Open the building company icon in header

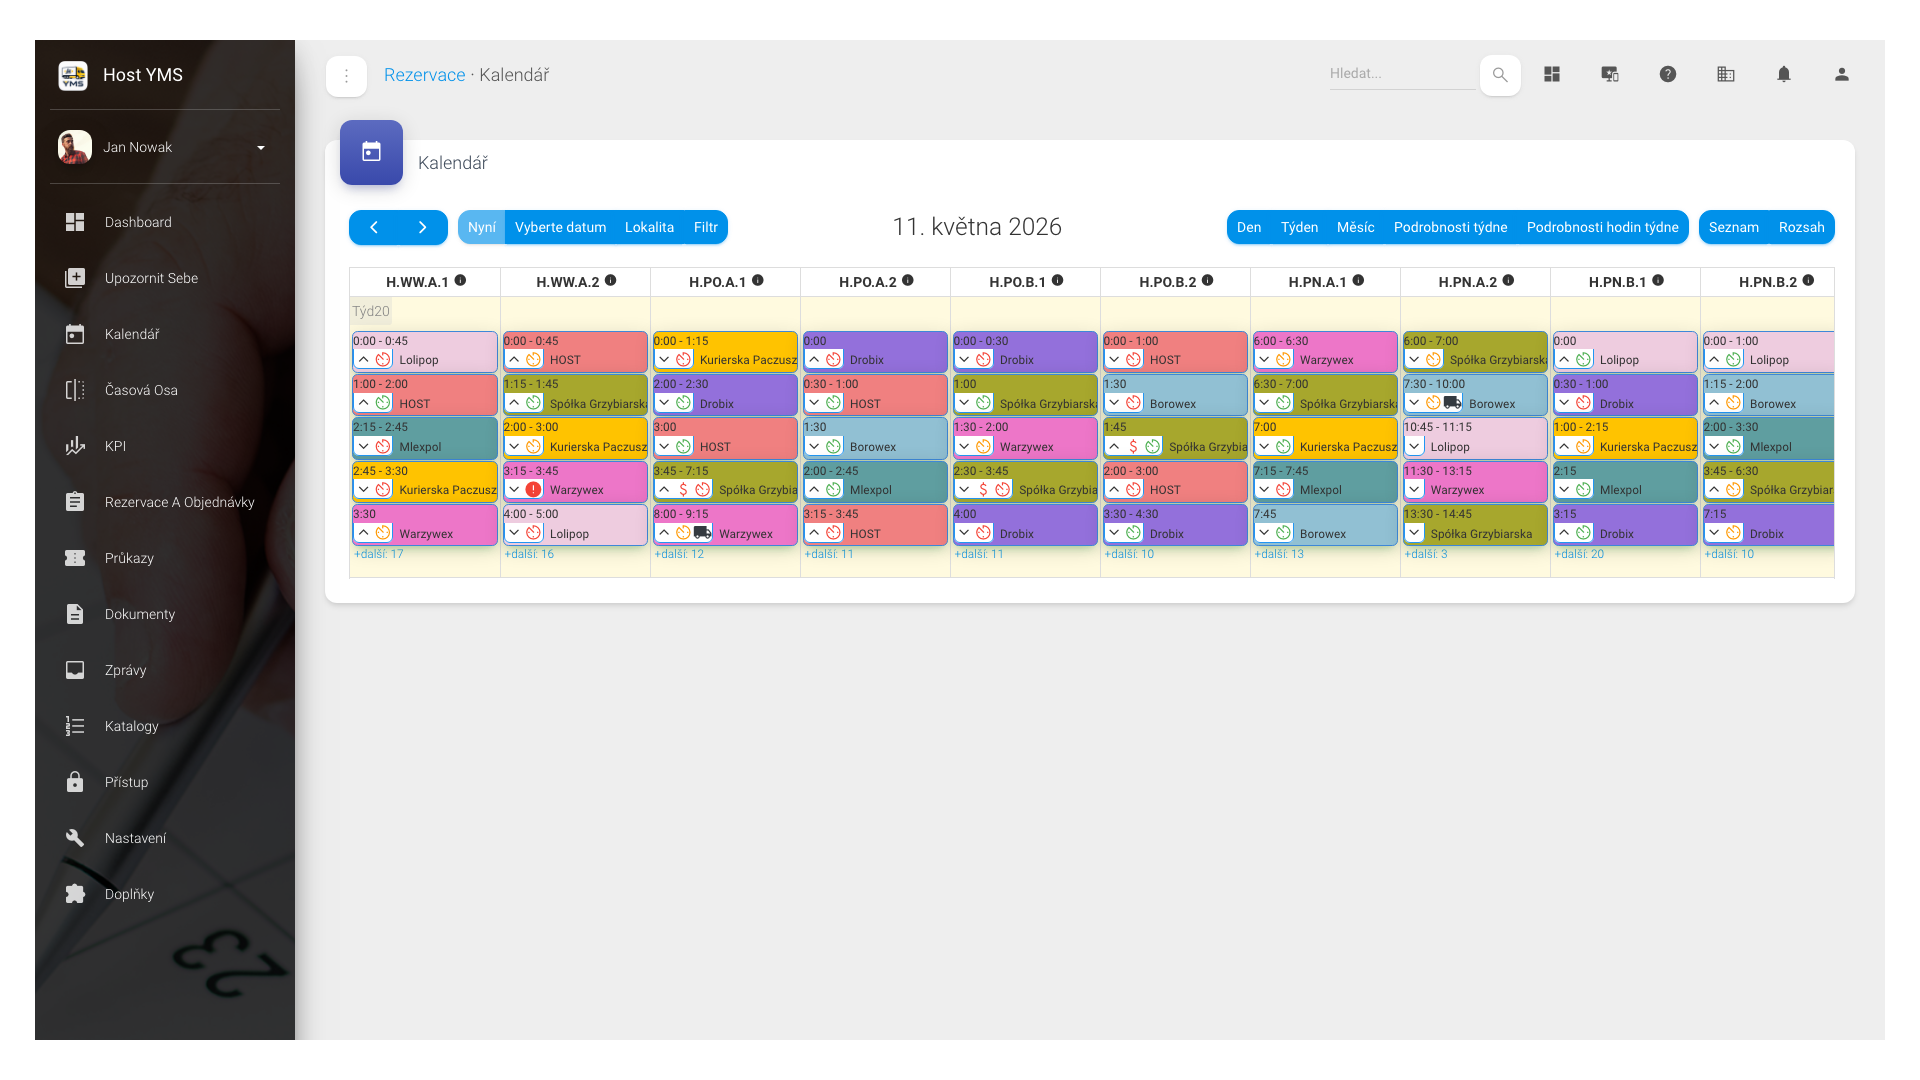point(1726,74)
